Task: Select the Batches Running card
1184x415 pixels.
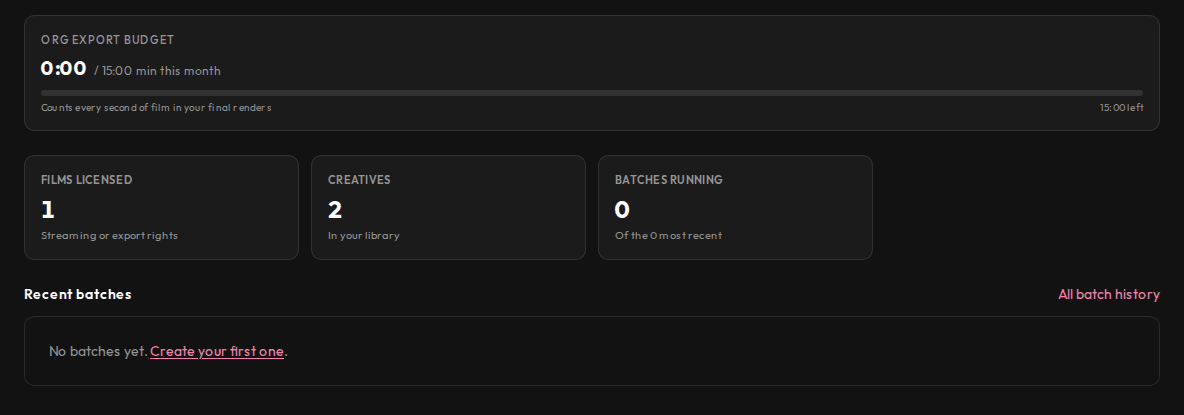Action: click(735, 208)
